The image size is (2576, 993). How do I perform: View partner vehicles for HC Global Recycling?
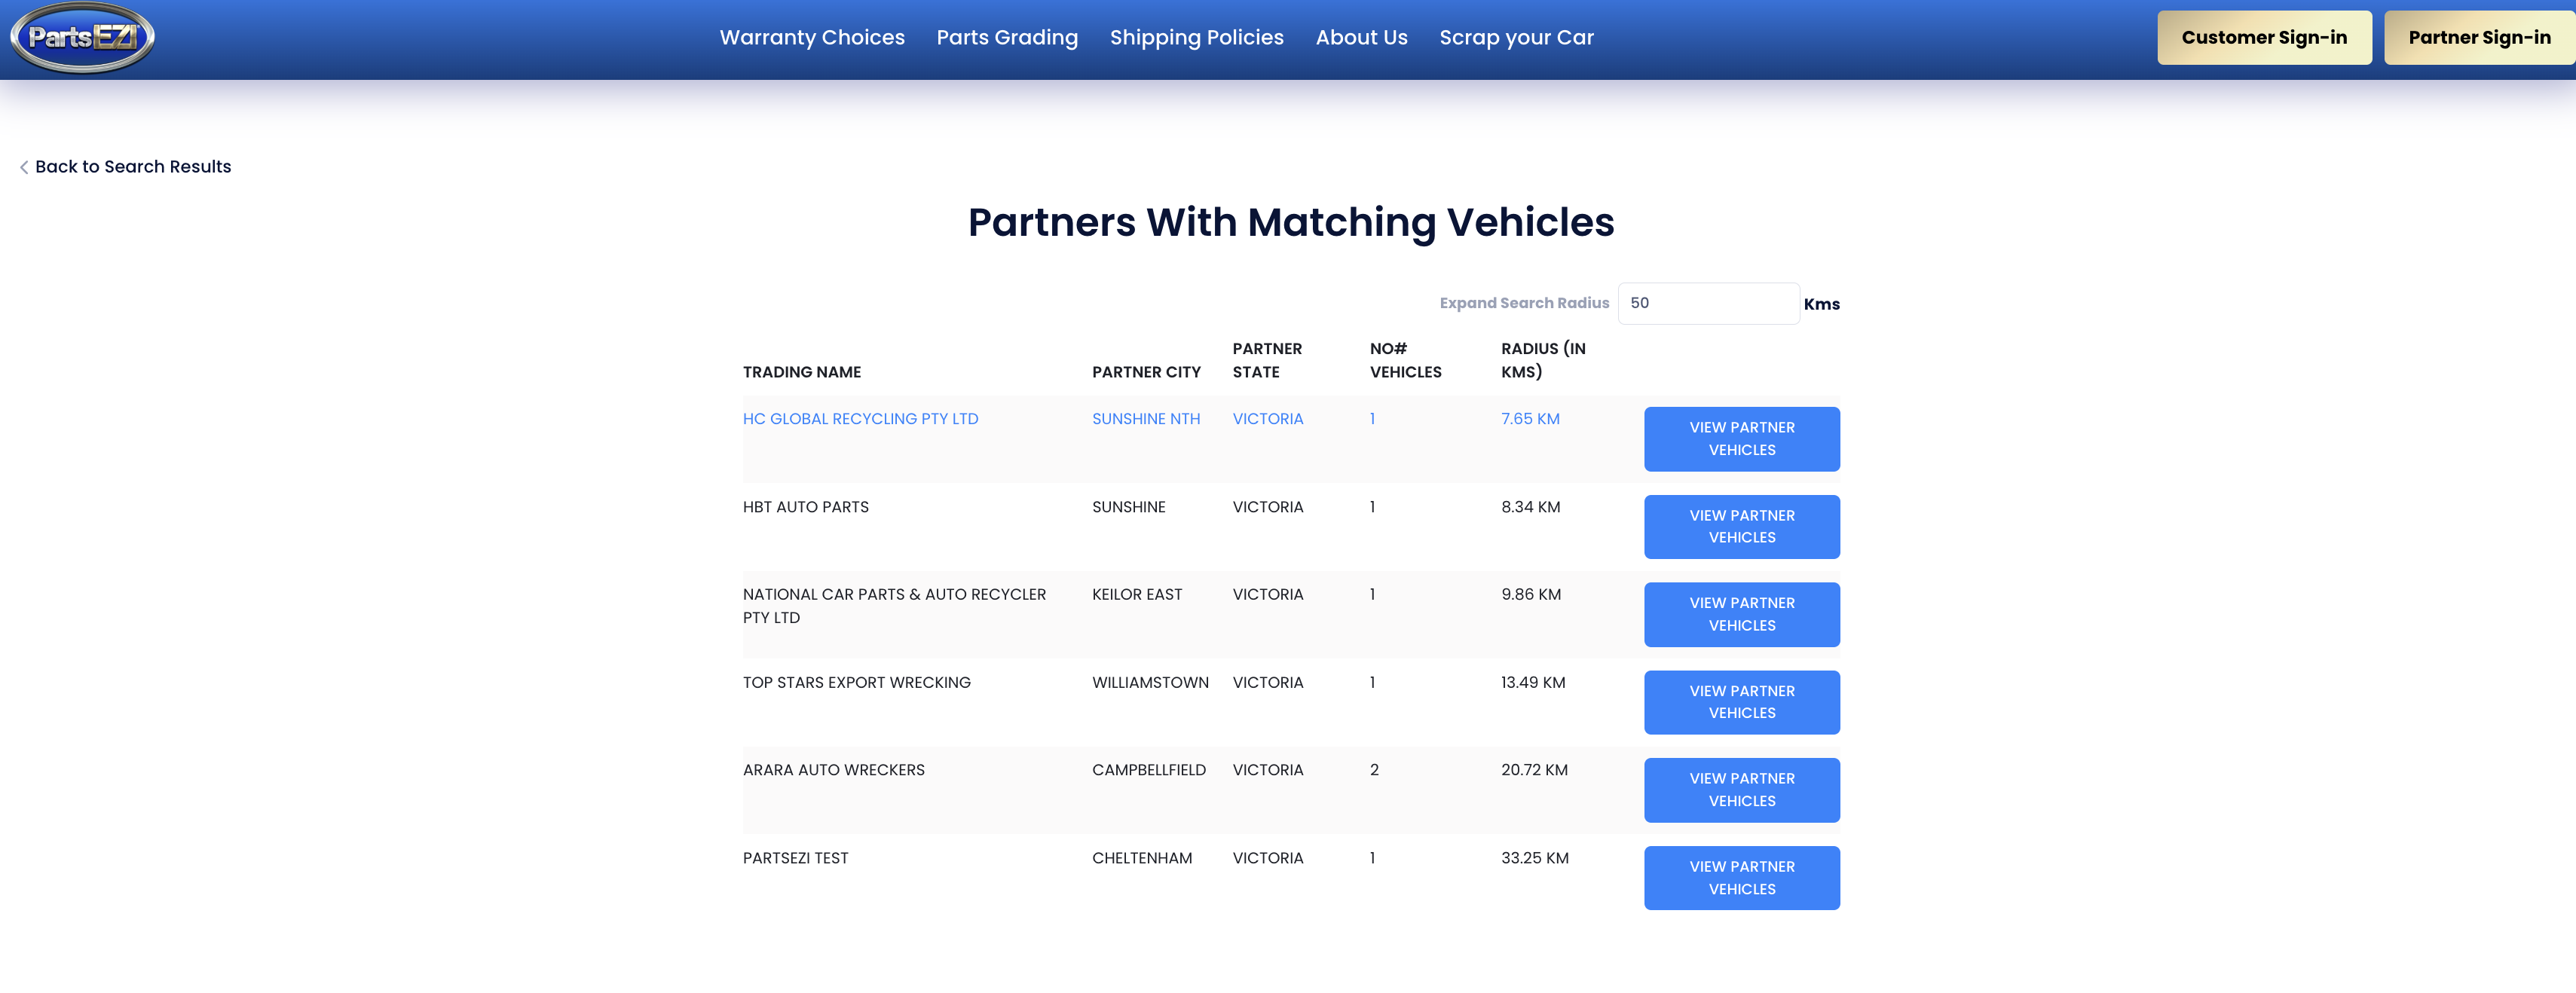pyautogui.click(x=1741, y=439)
